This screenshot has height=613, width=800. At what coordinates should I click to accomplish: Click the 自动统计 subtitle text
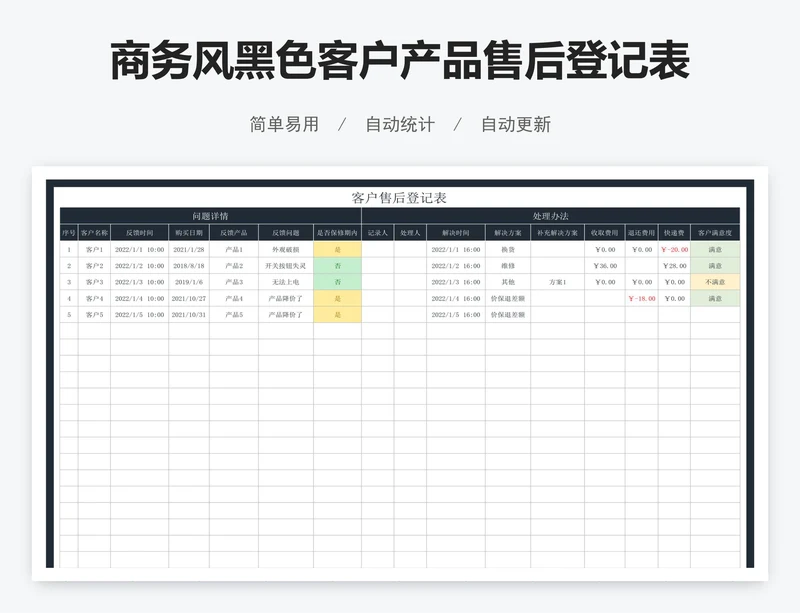click(400, 125)
